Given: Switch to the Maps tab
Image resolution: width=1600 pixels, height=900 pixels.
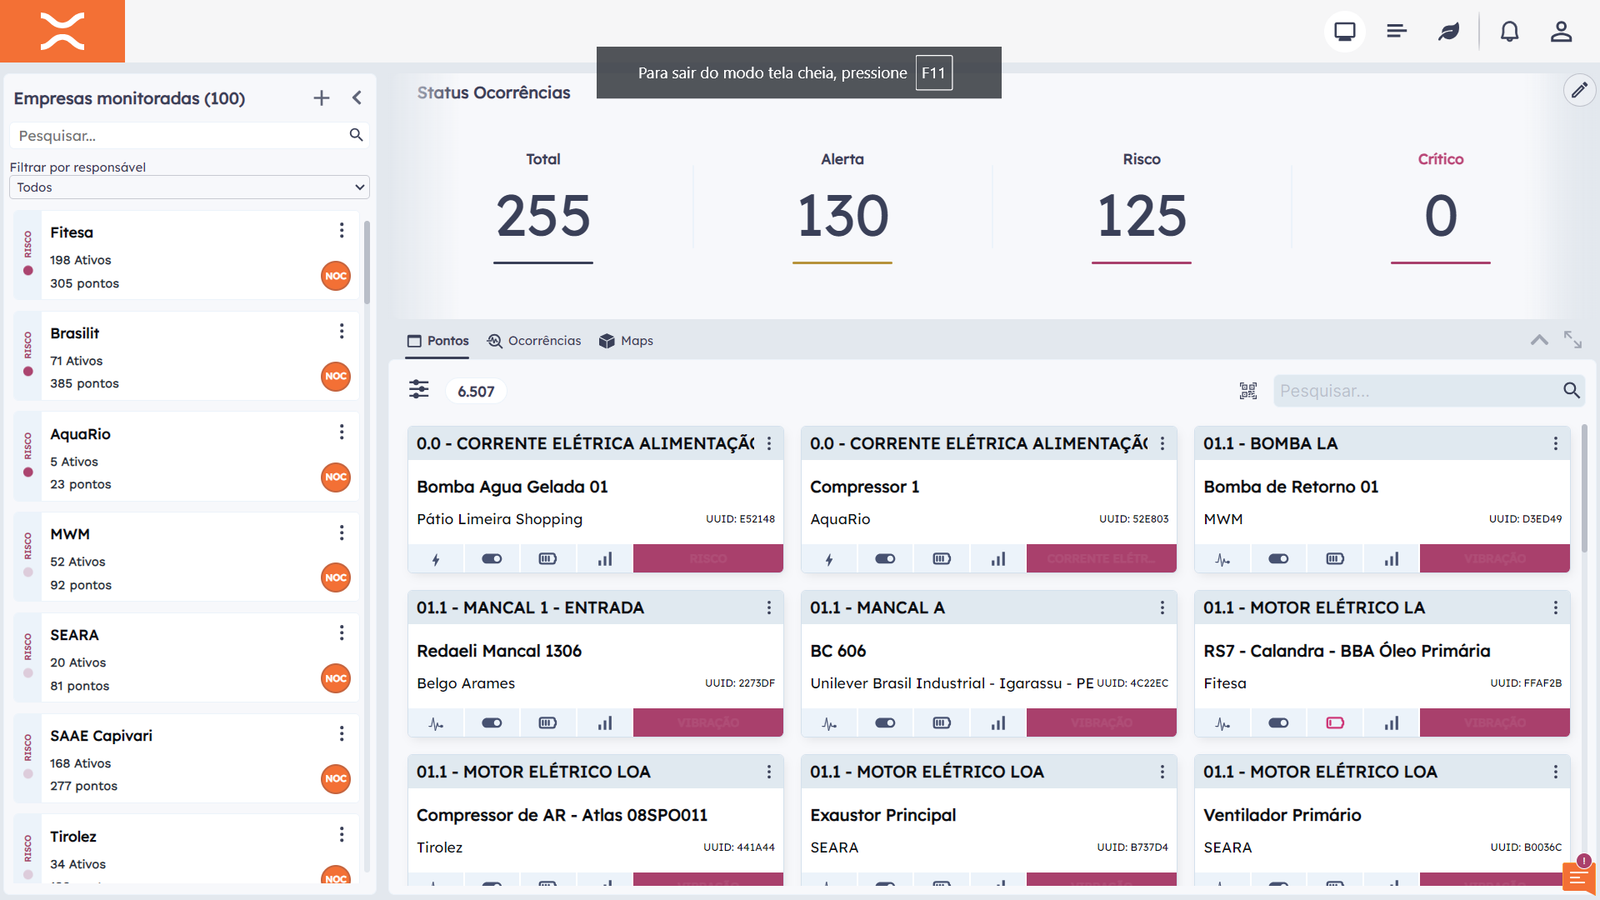Looking at the screenshot, I should pos(626,341).
